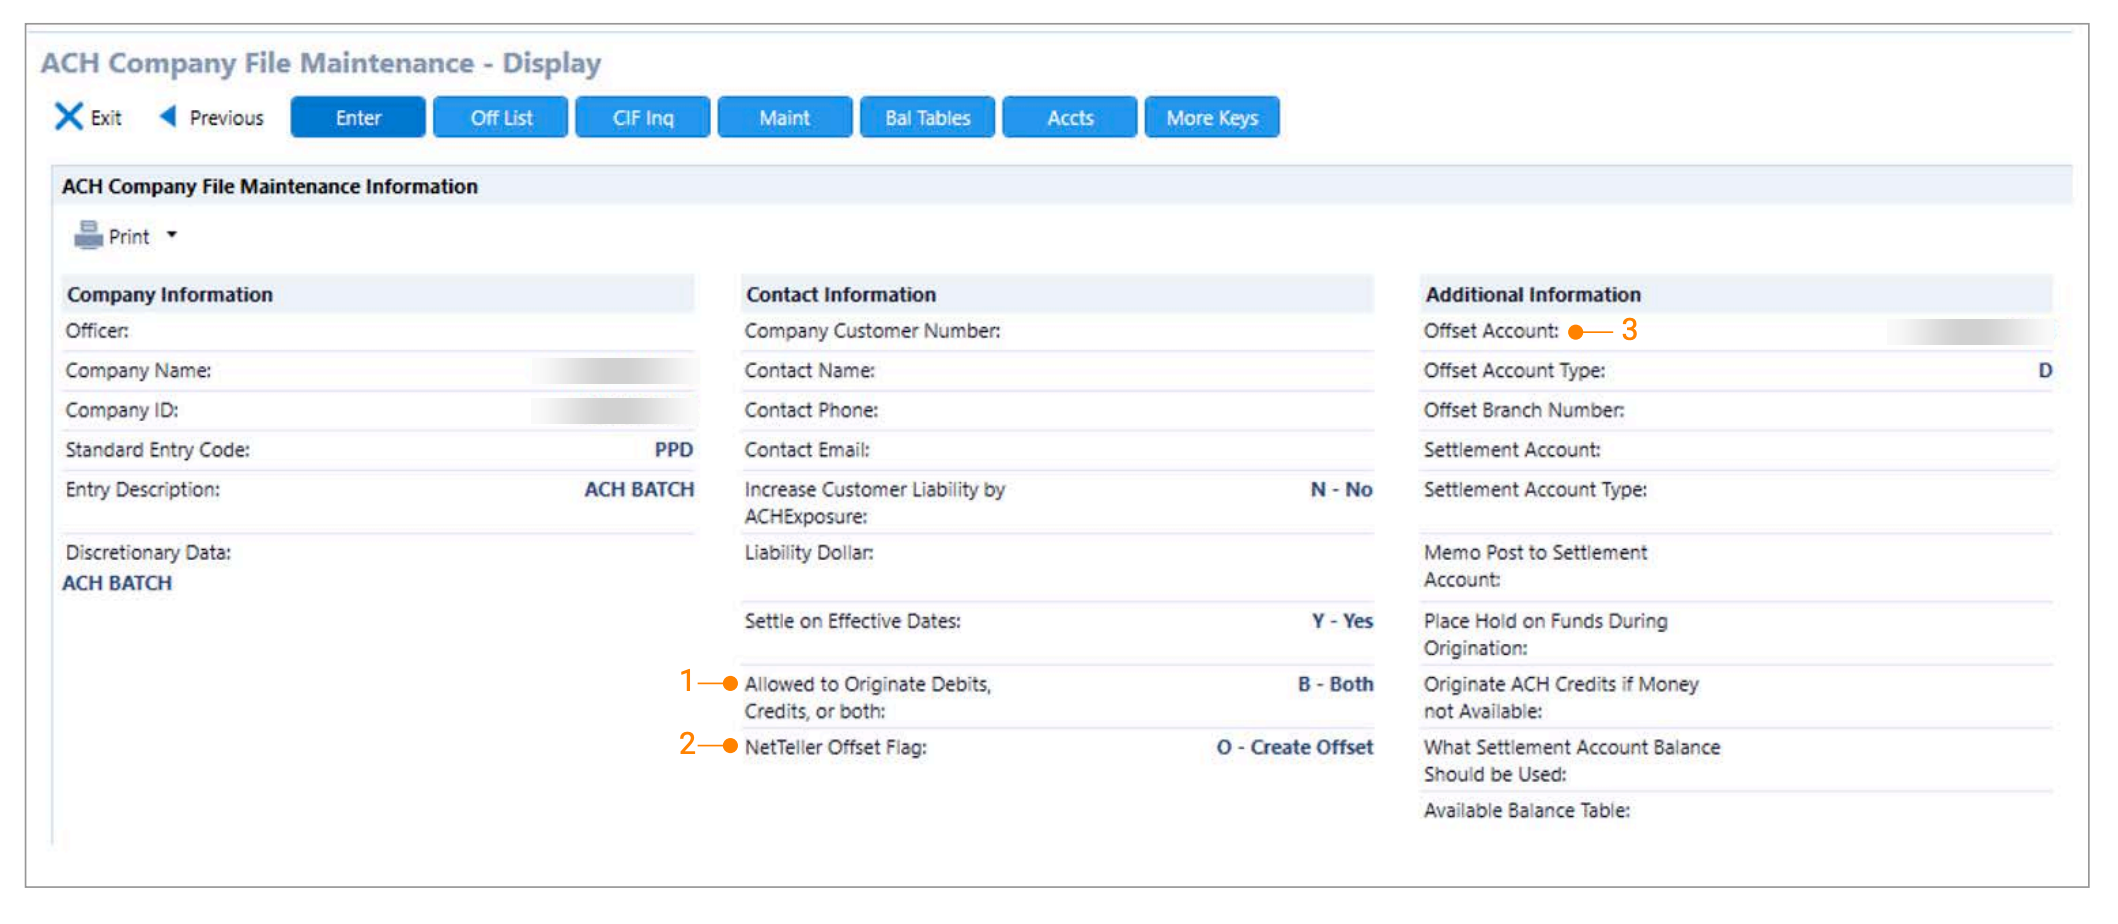The width and height of the screenshot is (2118, 924).
Task: Open Bal Tables
Action: (927, 117)
